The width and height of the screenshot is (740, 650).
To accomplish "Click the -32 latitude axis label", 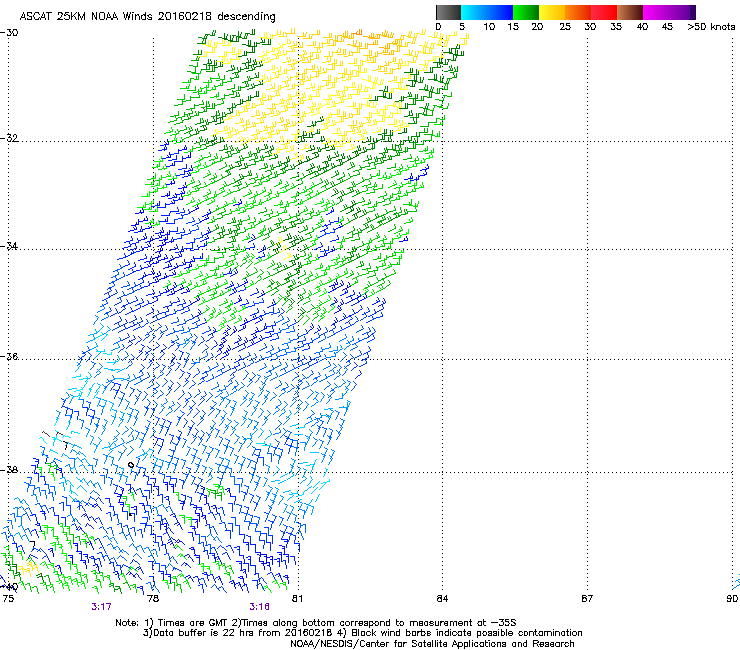I will (9, 138).
